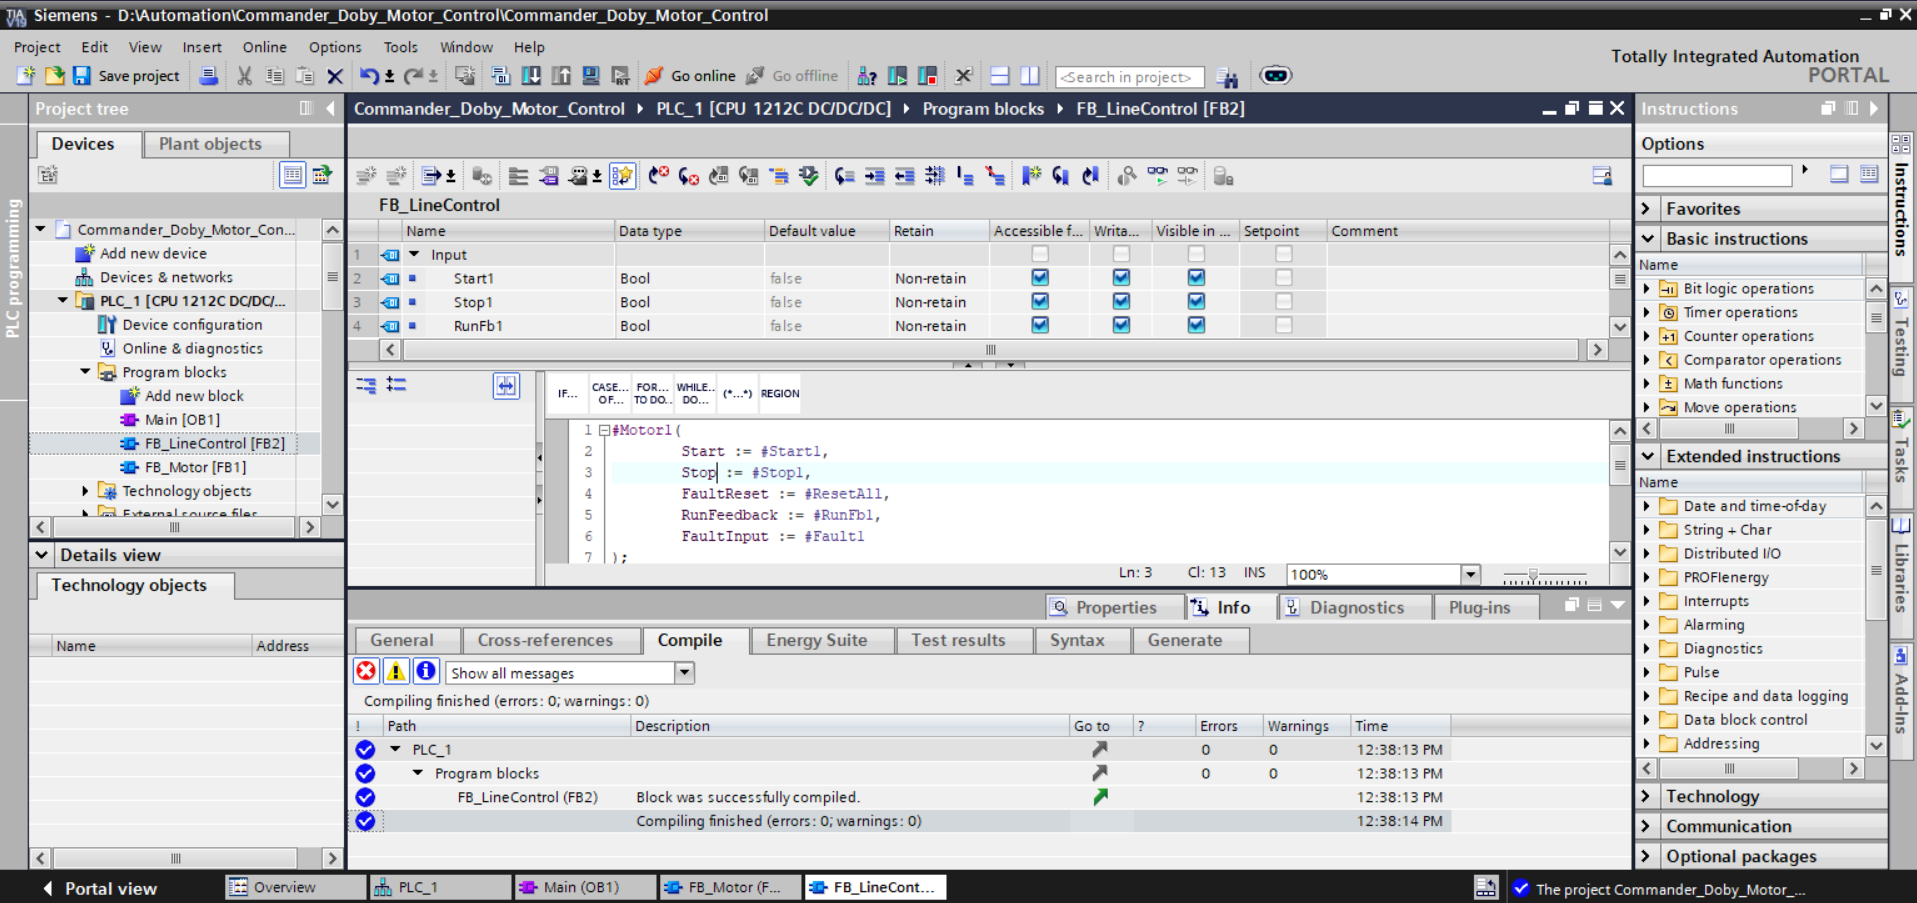Expand Technology objects in project tree

[x=85, y=491]
